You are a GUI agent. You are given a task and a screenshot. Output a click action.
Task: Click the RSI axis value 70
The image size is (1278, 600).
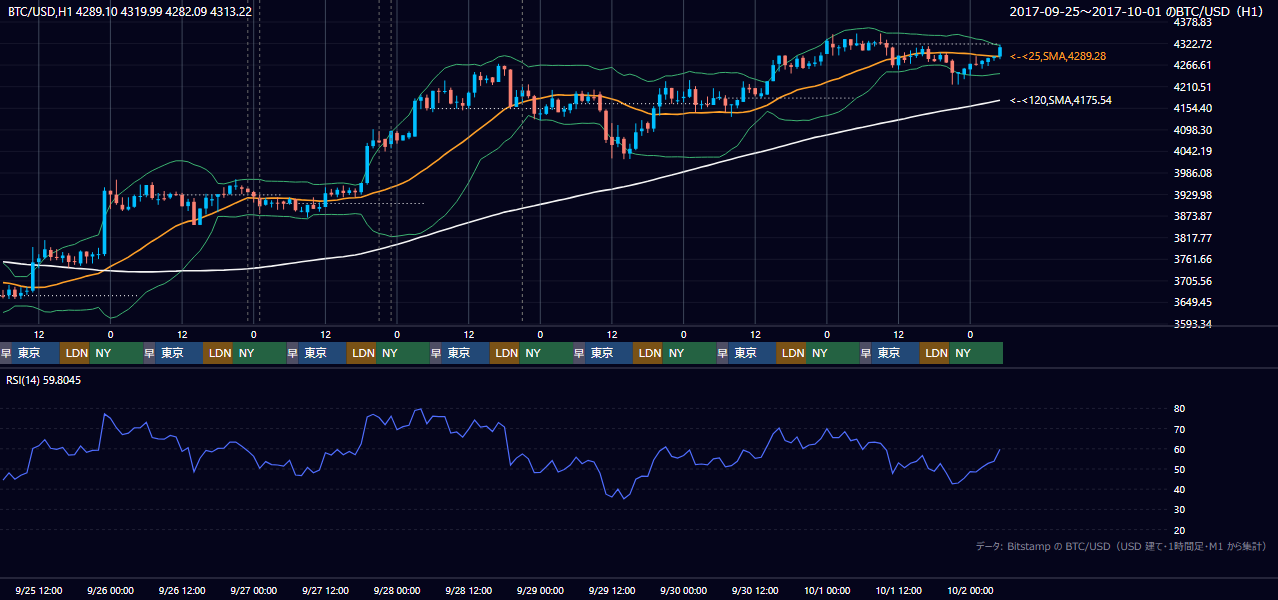coord(1179,429)
